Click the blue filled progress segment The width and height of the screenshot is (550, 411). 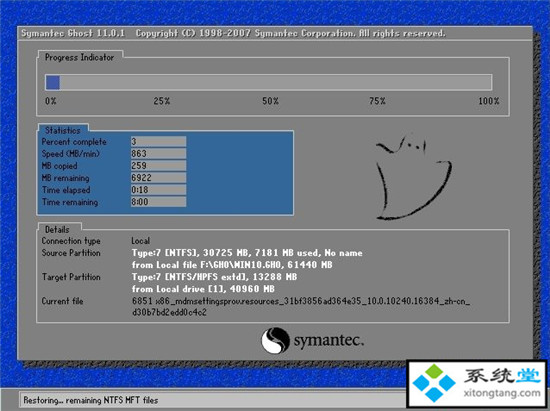click(53, 83)
